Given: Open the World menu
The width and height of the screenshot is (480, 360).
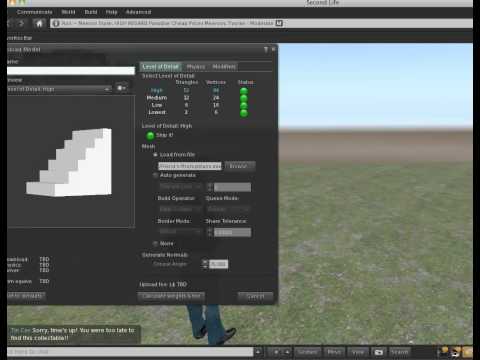Looking at the screenshot, I should click(x=68, y=12).
